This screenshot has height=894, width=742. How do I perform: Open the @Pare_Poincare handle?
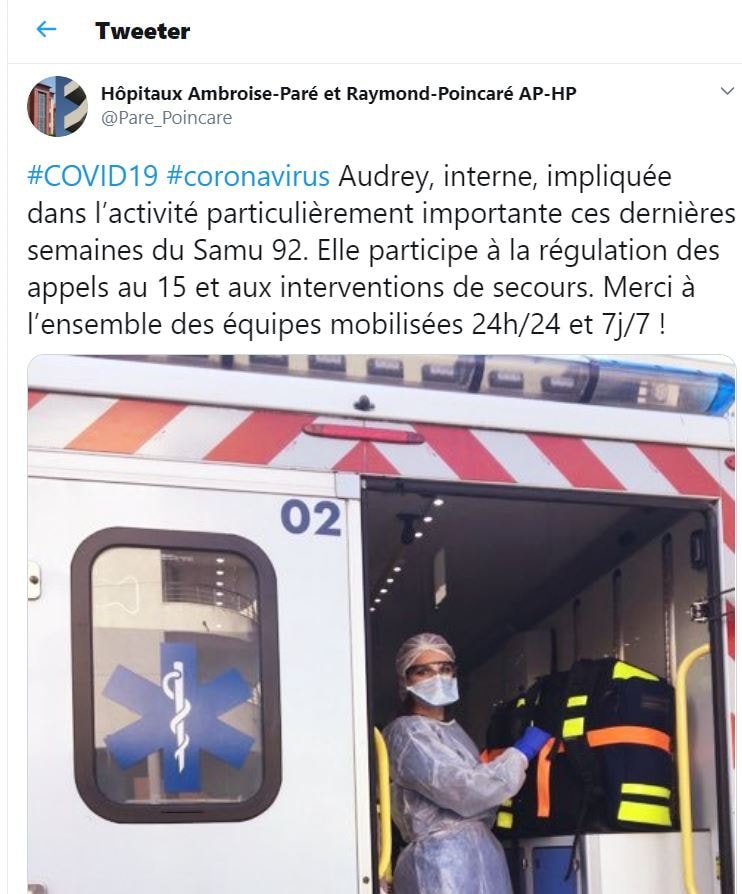click(167, 118)
